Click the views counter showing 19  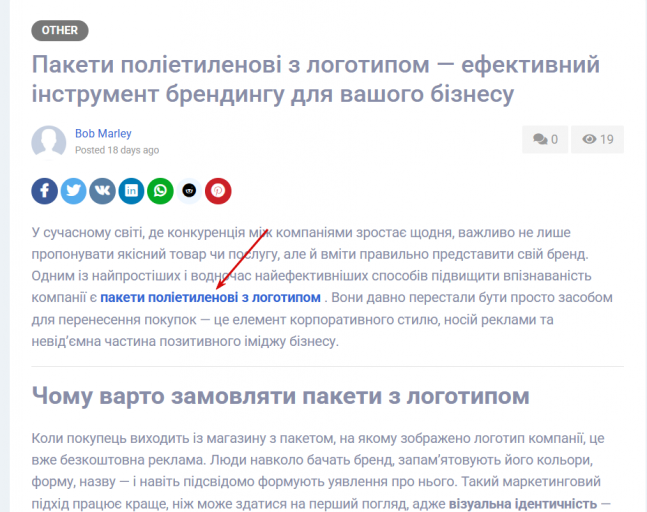pyautogui.click(x=597, y=139)
